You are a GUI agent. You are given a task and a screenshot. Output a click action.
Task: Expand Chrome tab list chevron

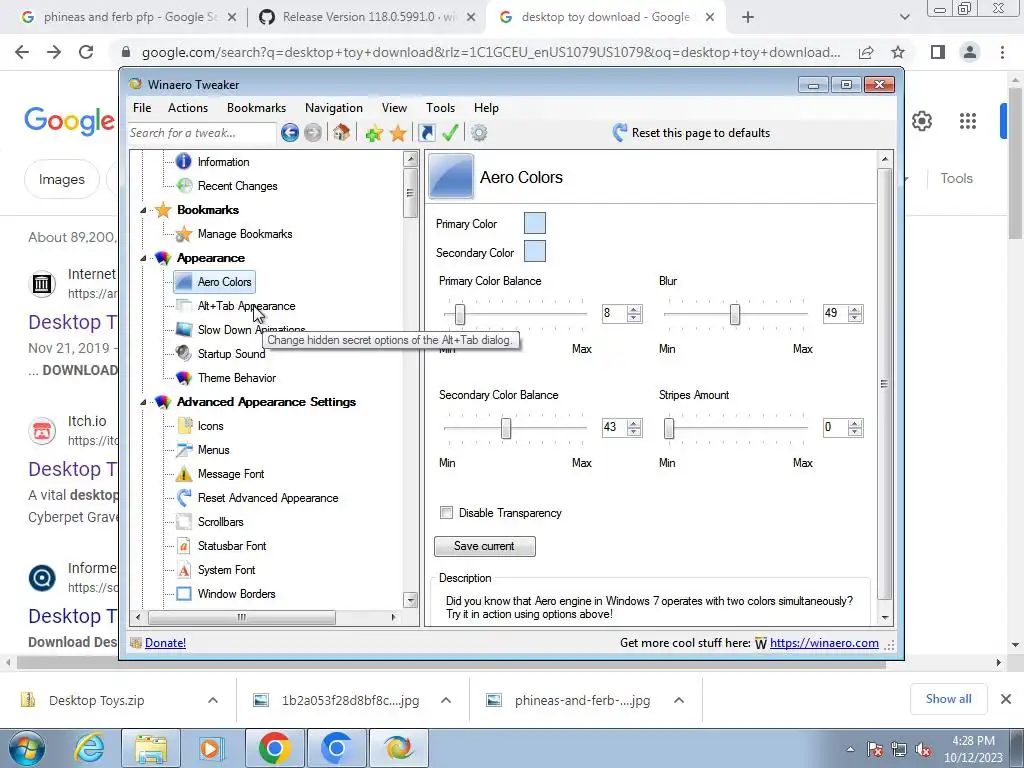[x=904, y=17]
